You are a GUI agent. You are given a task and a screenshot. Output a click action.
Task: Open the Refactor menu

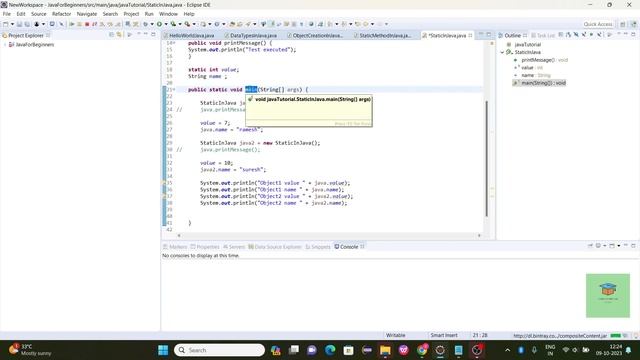[x=62, y=14]
